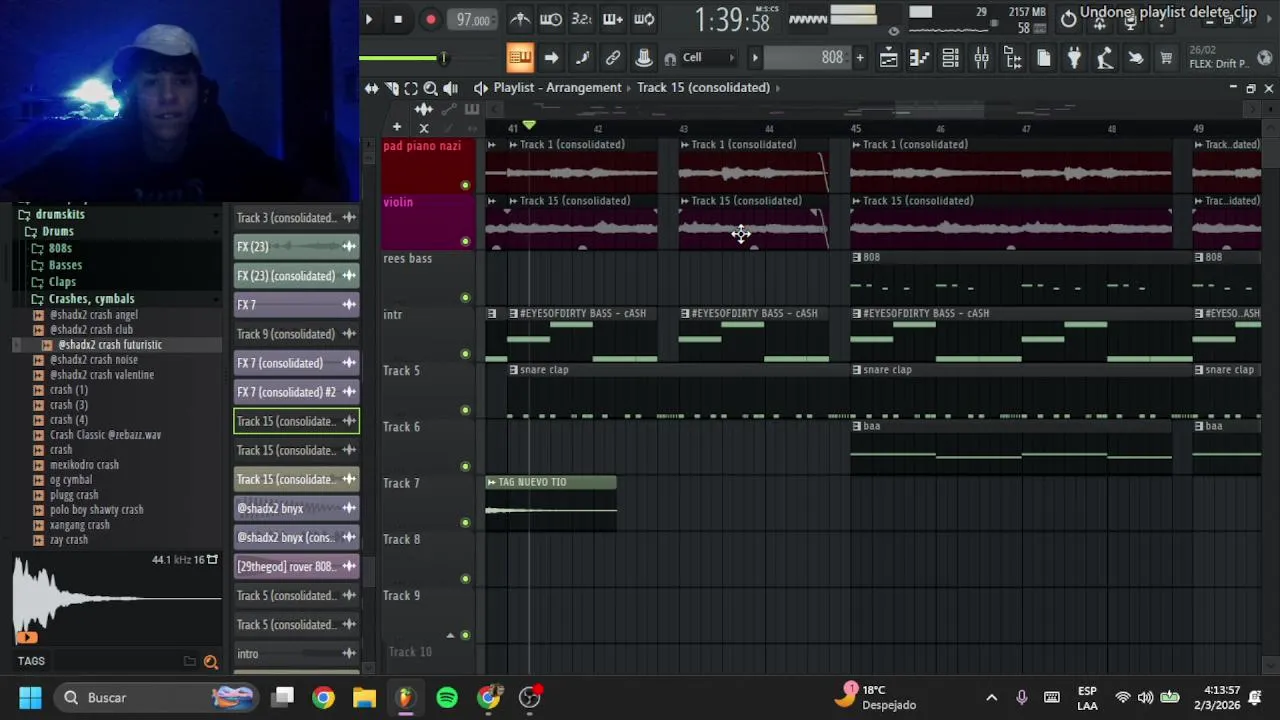The image size is (1280, 720).
Task: Click the playlist playhead marker
Action: [x=529, y=125]
